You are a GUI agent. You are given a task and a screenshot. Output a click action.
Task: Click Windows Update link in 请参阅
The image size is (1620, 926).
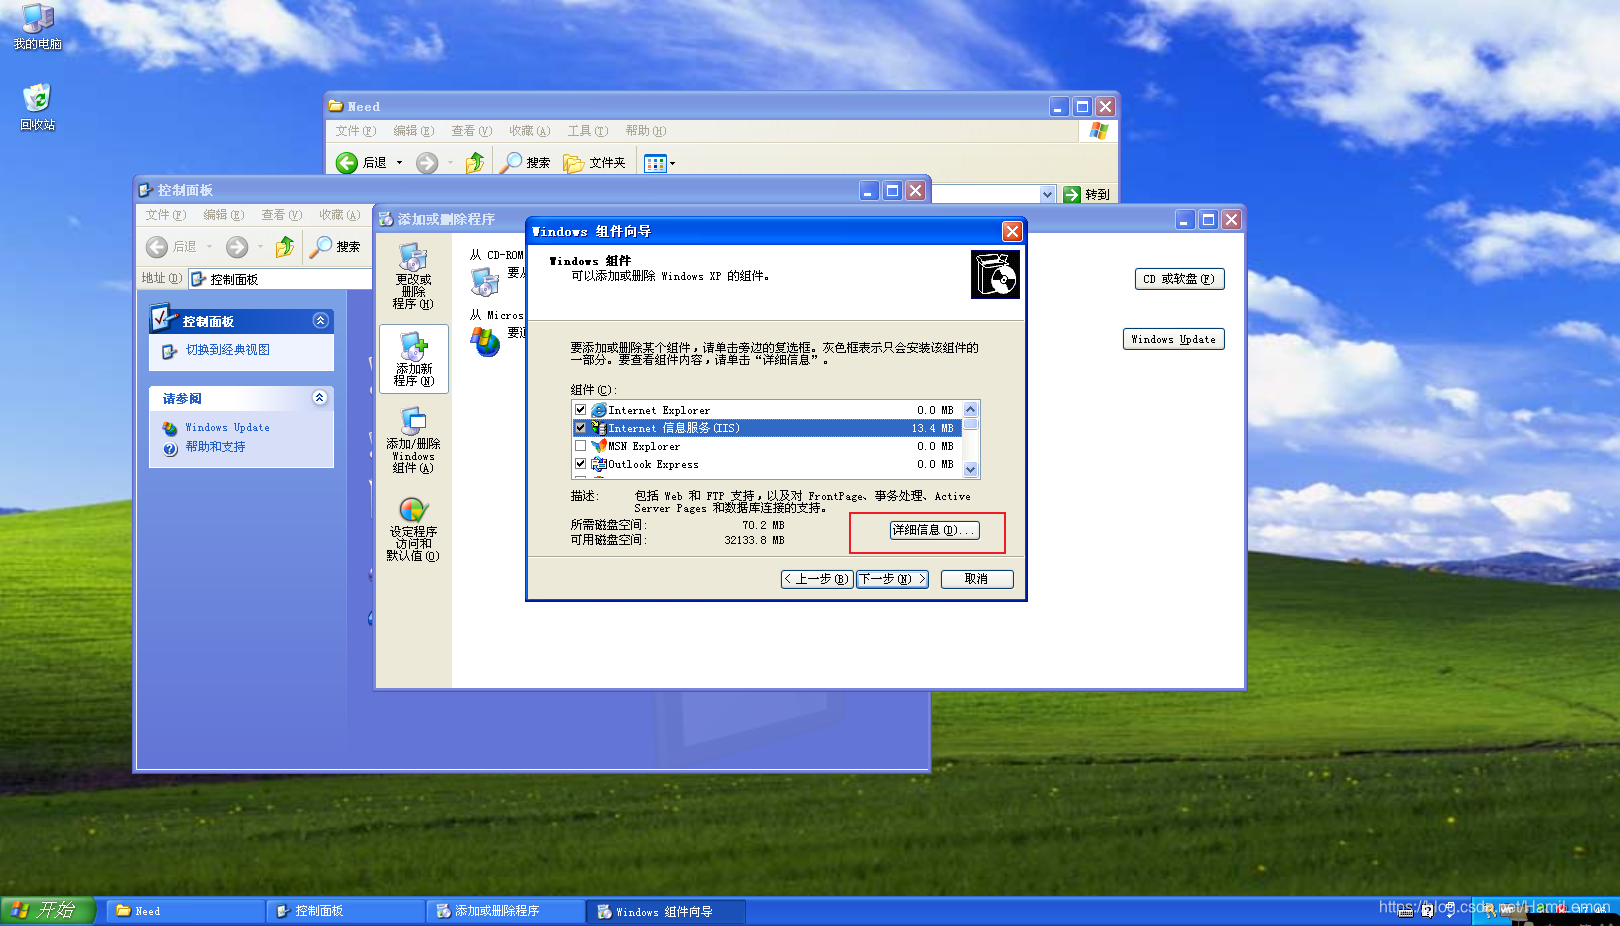click(227, 427)
